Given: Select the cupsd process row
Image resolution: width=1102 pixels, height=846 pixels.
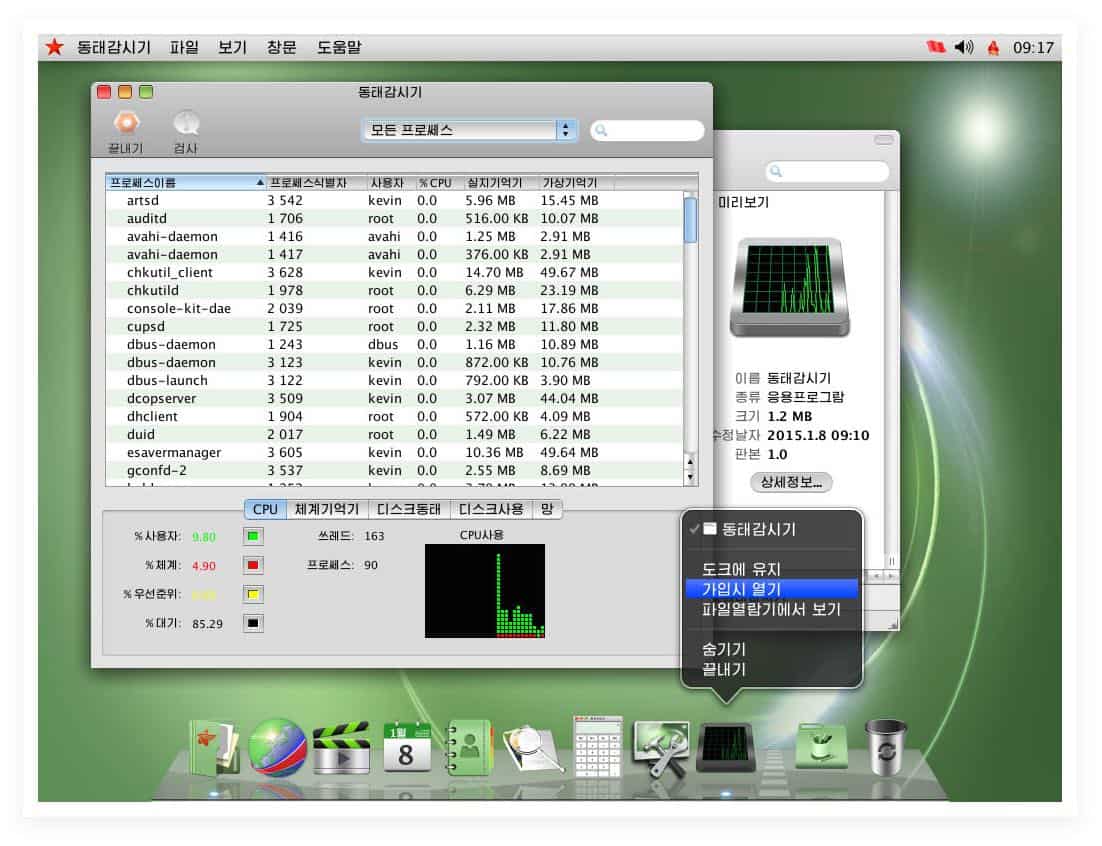Looking at the screenshot, I should [x=394, y=327].
